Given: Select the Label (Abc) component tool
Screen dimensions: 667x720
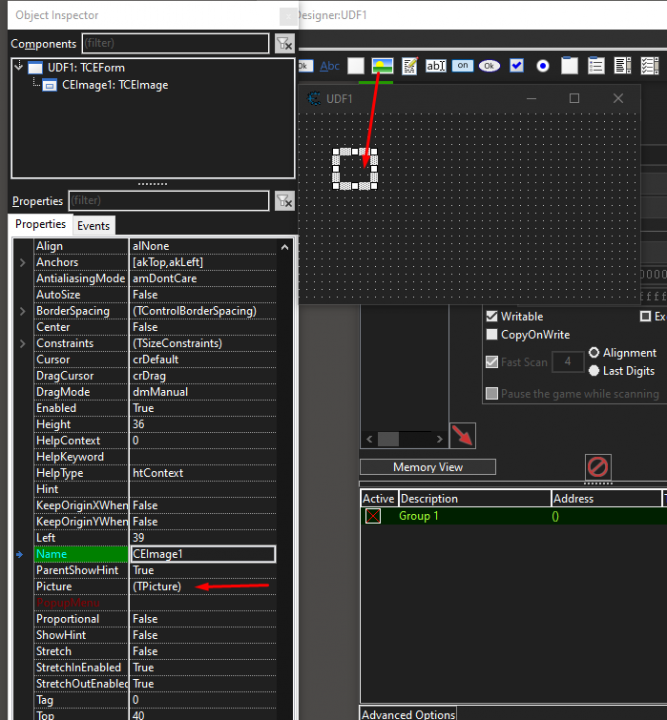Looking at the screenshot, I should [x=330, y=66].
